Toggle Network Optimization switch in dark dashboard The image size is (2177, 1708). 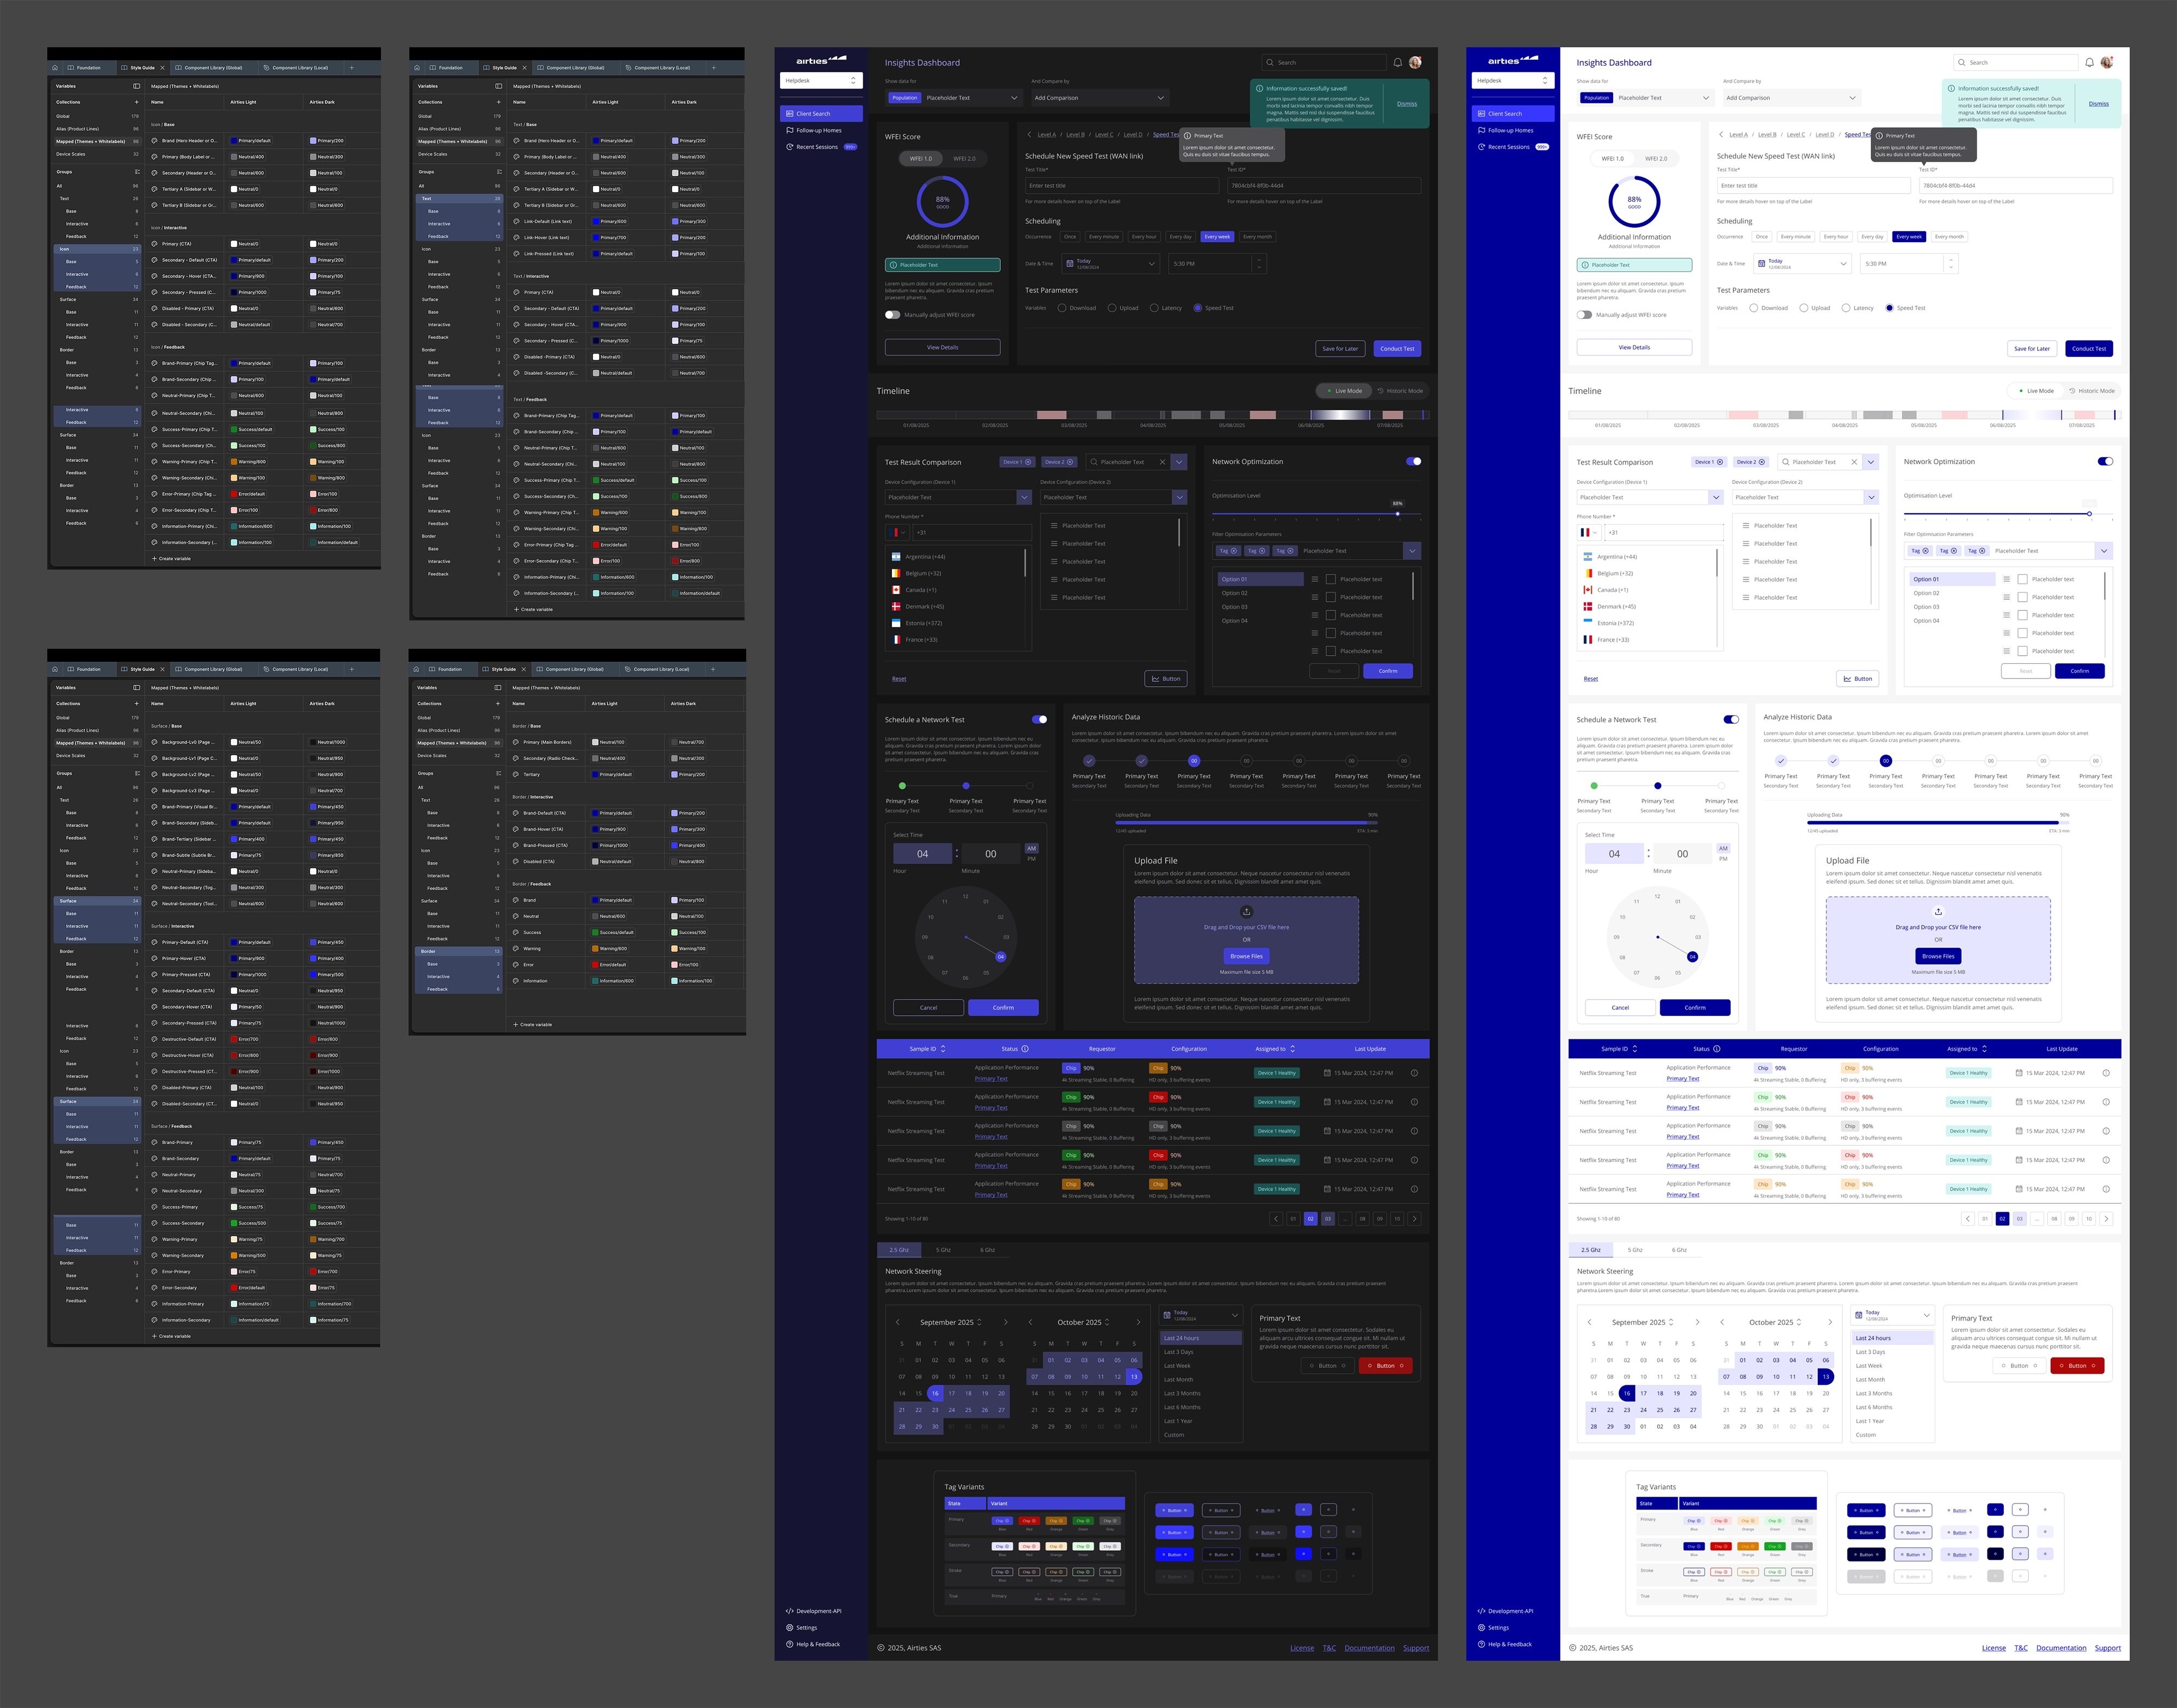[1413, 462]
